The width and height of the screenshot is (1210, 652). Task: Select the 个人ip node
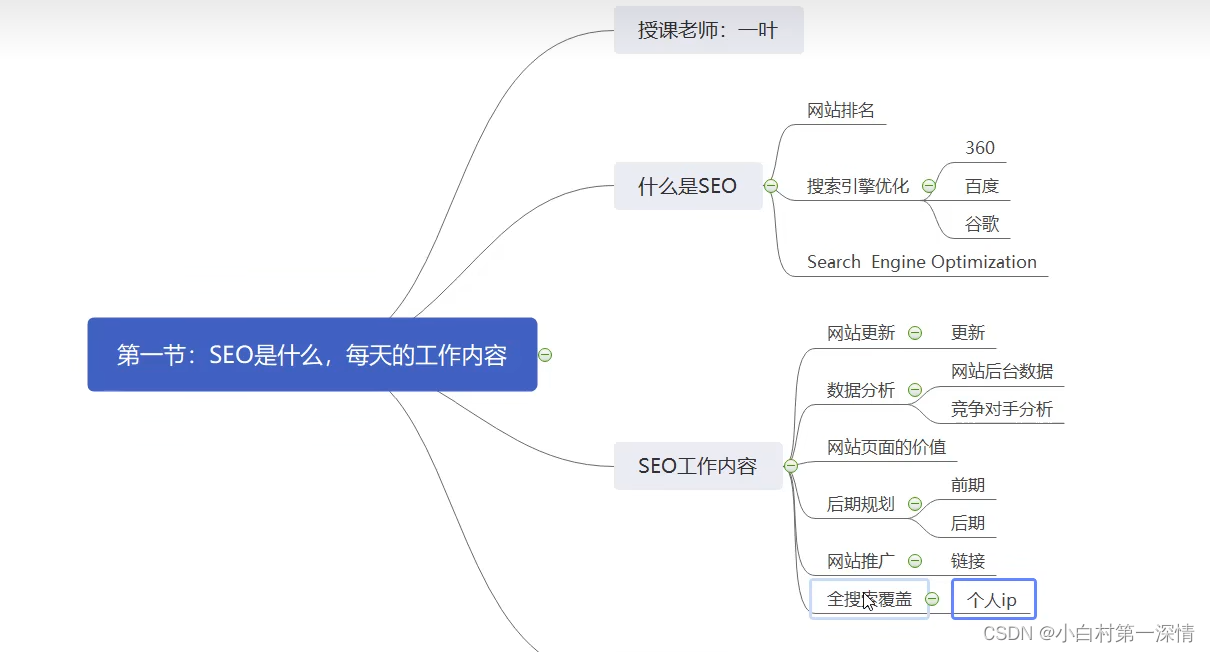click(x=993, y=598)
